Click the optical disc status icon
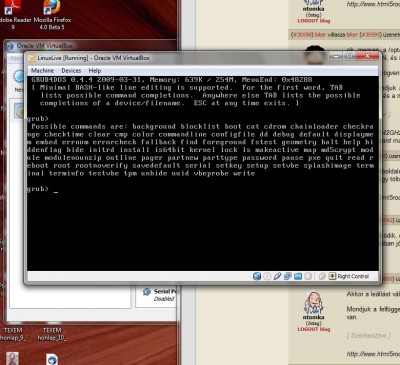Screen dimensions: 400x365 [x=267, y=276]
